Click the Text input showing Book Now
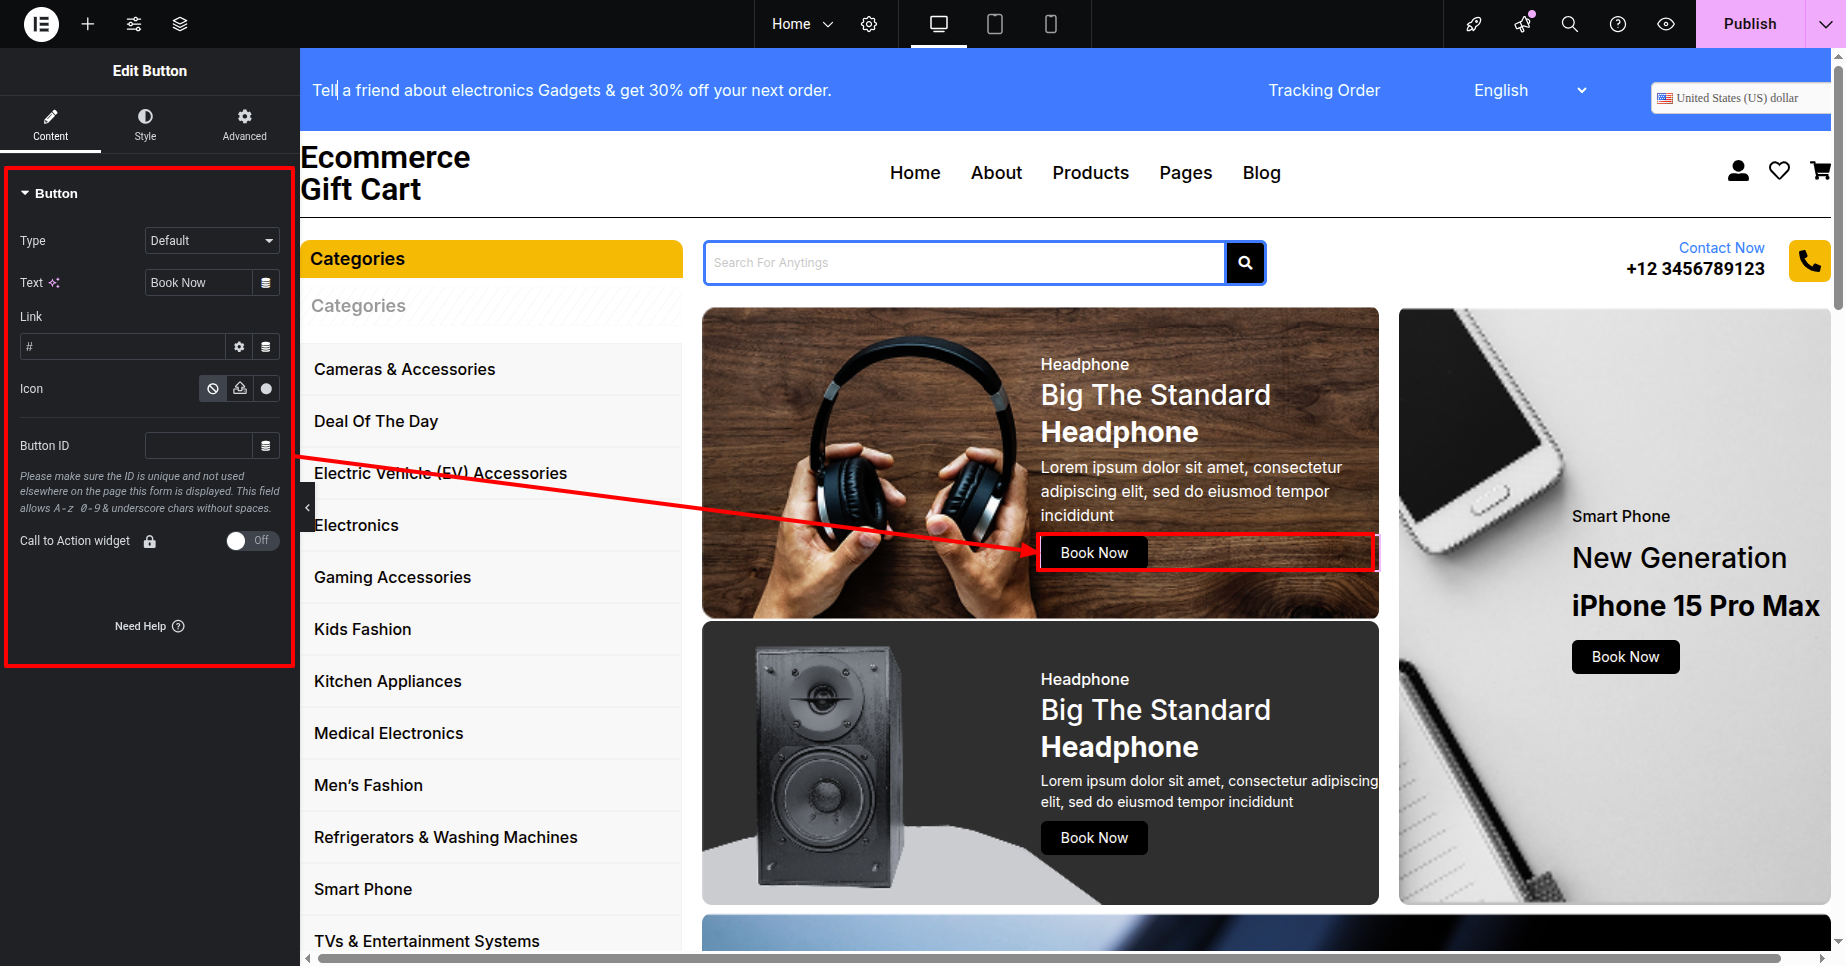 click(198, 283)
